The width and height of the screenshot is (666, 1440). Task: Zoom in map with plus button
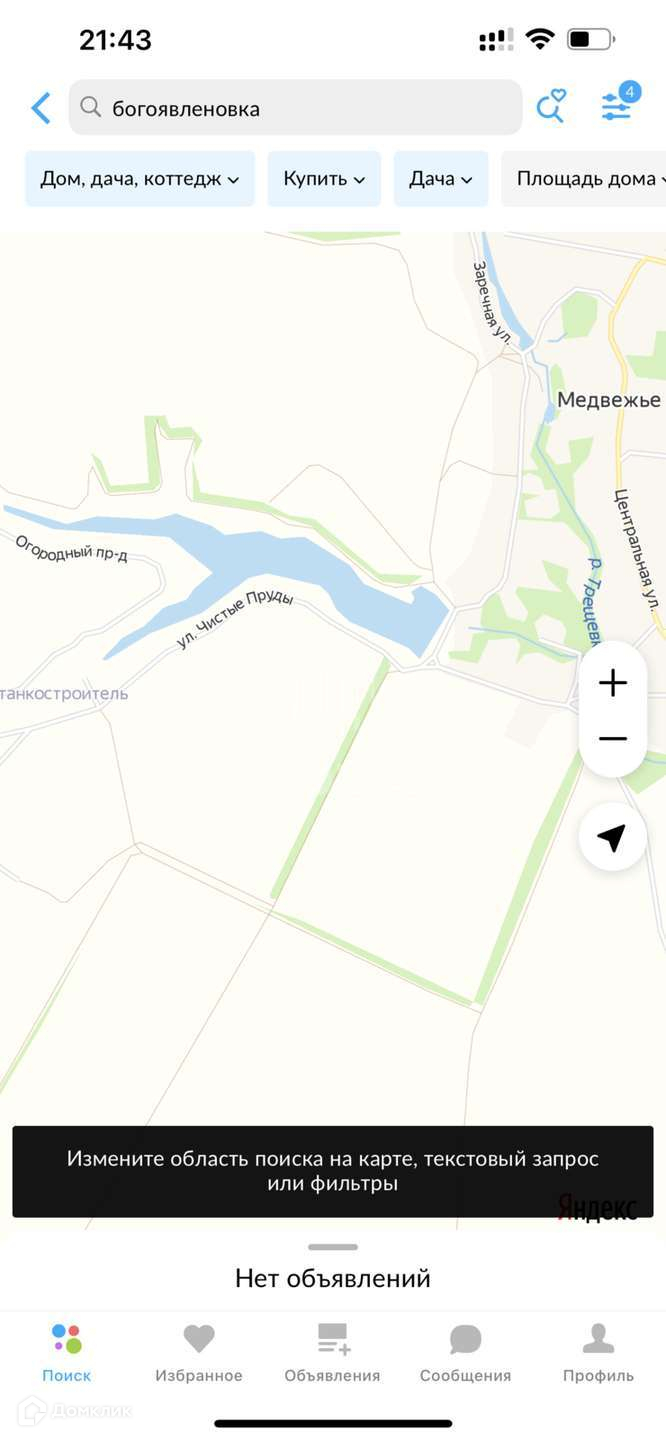613,684
